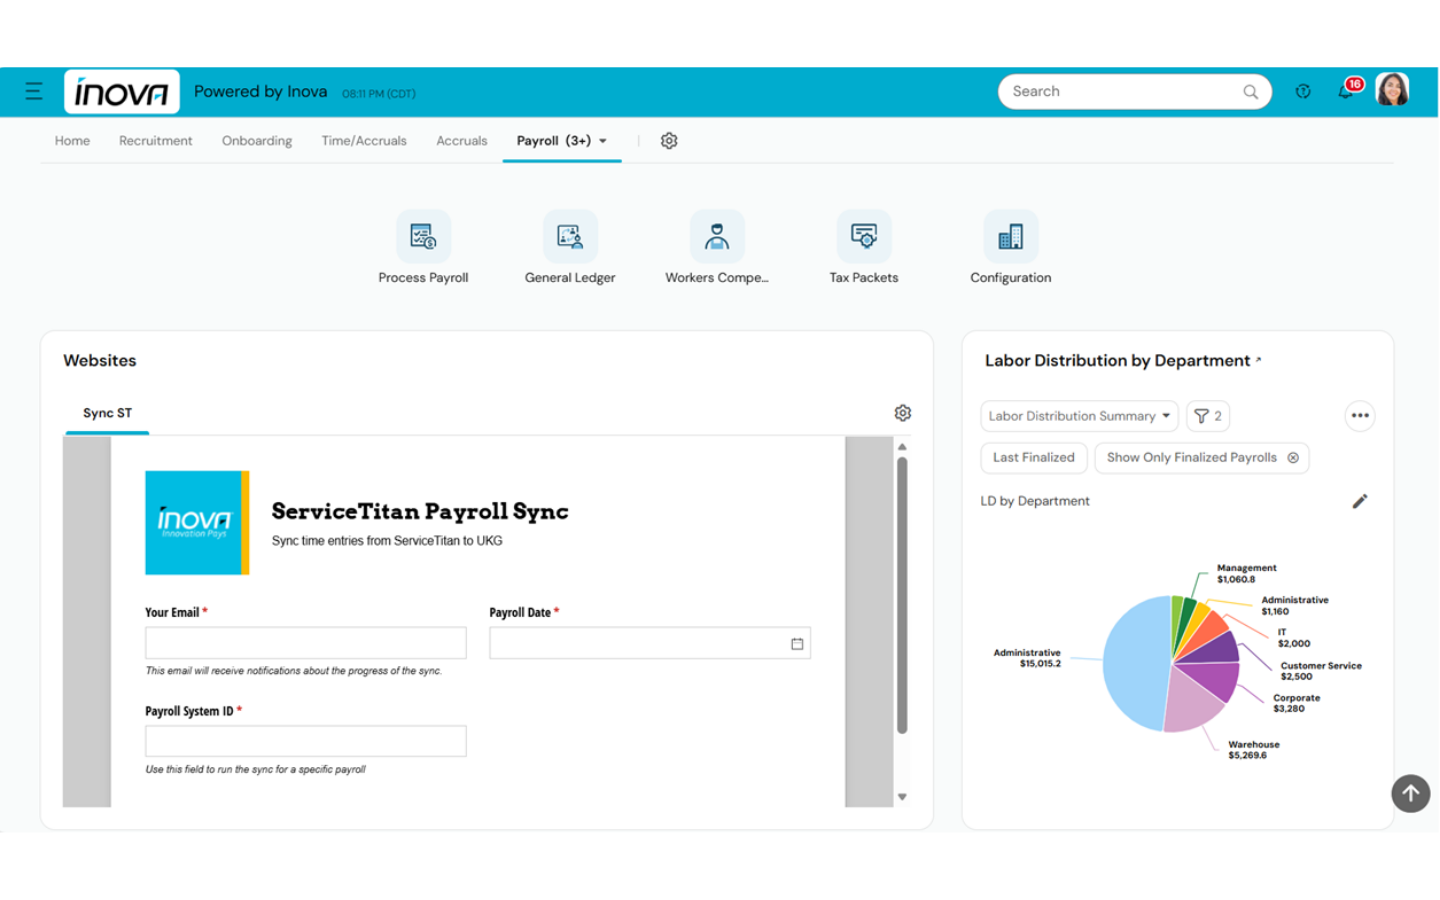The height and width of the screenshot is (900, 1440).
Task: Click the Payroll Date input field
Action: [650, 643]
